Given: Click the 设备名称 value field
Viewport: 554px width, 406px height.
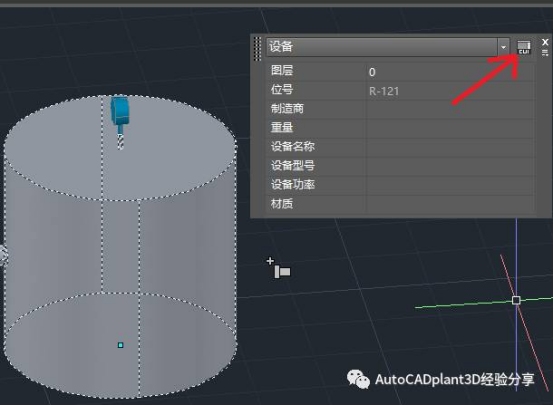Looking at the screenshot, I should point(450,148).
